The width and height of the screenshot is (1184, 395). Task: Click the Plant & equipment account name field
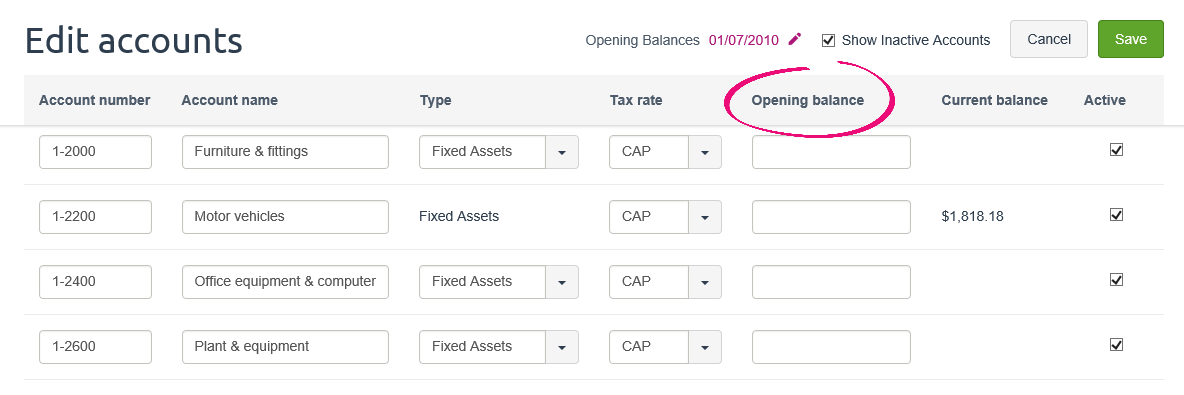[285, 347]
